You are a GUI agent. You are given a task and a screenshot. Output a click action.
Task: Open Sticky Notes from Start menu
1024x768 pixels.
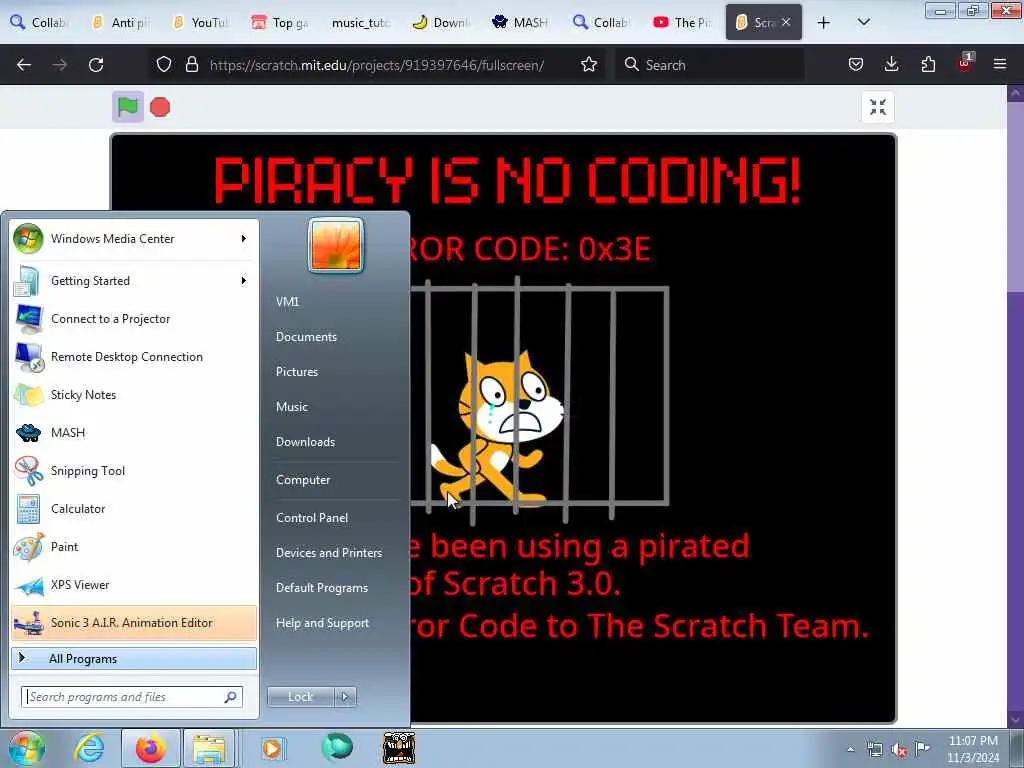point(134,394)
